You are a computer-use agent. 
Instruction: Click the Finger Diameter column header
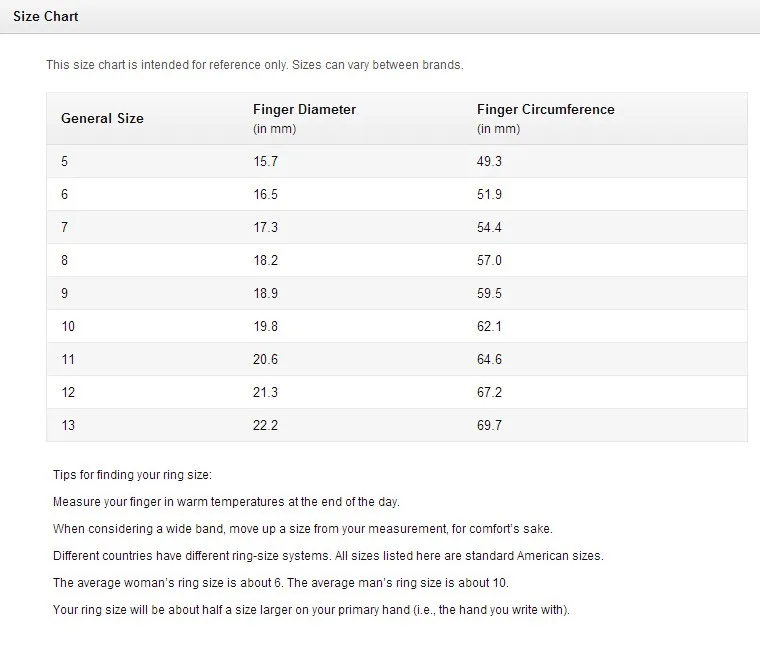pos(304,110)
